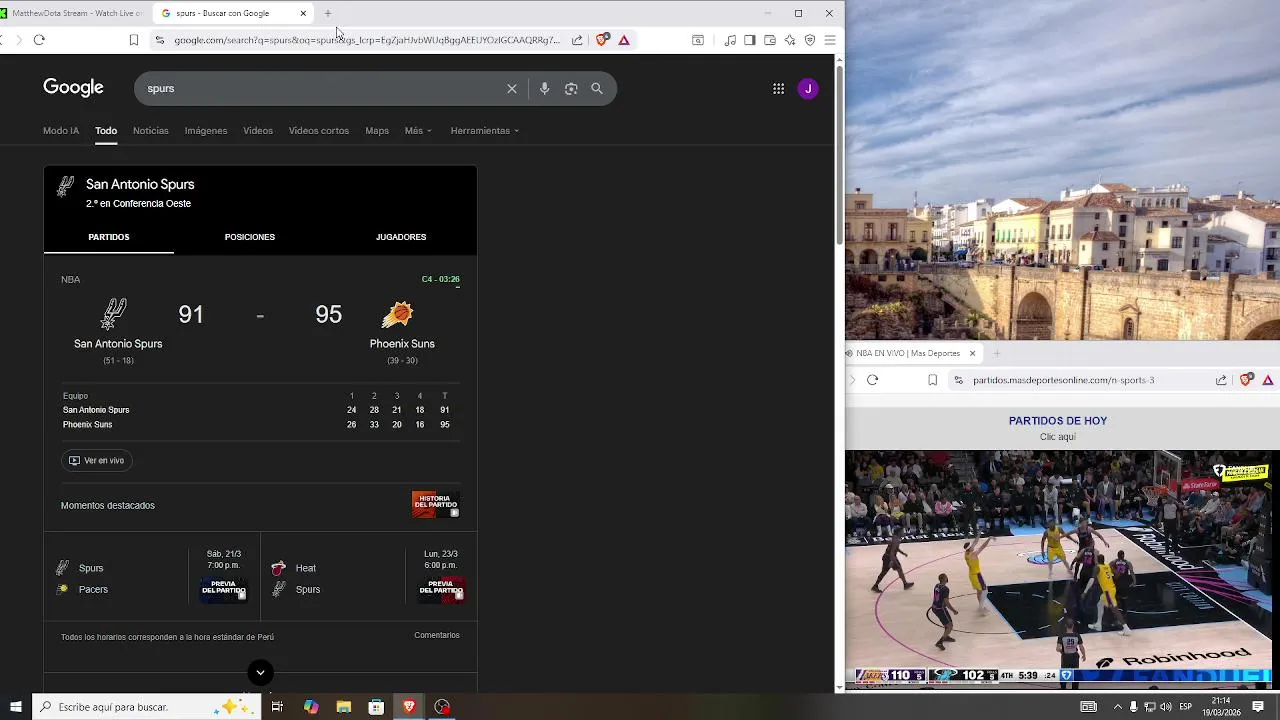Click PARTIDOS DE HOY link
Screen dimensions: 1280x720
[1058, 421]
